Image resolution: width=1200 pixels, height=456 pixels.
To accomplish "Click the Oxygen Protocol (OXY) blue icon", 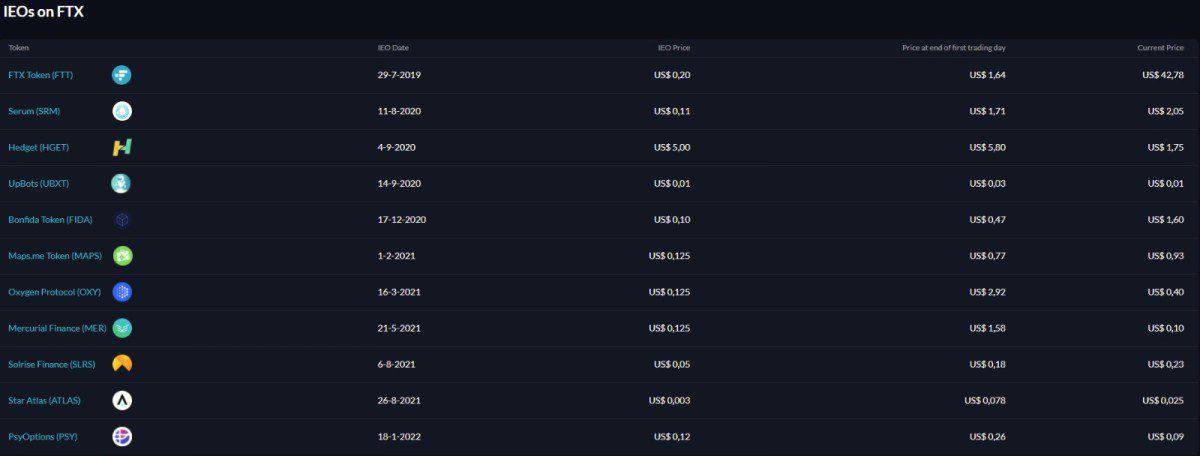I will pos(122,292).
